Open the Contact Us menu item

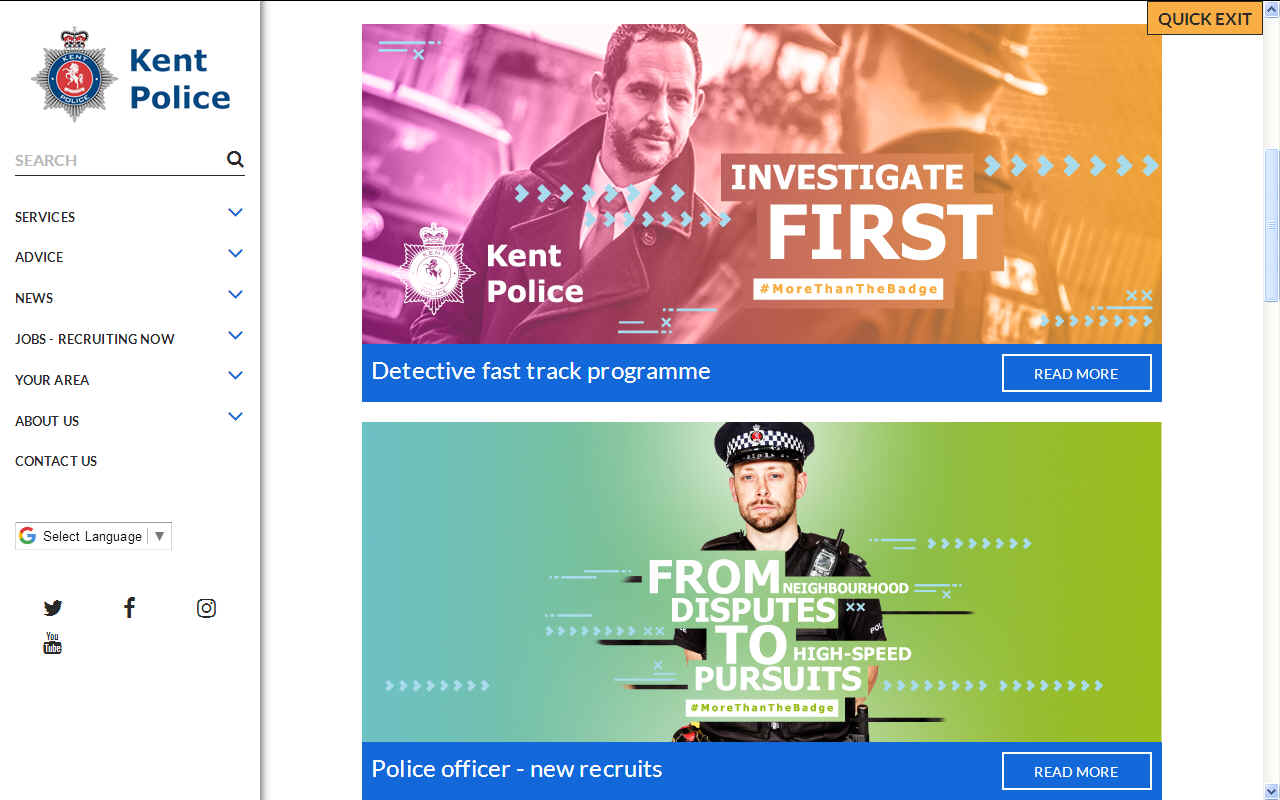tap(56, 461)
